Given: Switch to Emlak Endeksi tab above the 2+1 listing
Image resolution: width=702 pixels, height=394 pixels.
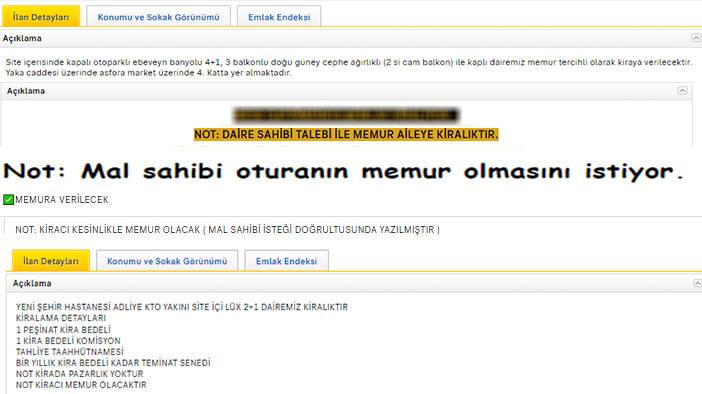Looking at the screenshot, I should [287, 261].
